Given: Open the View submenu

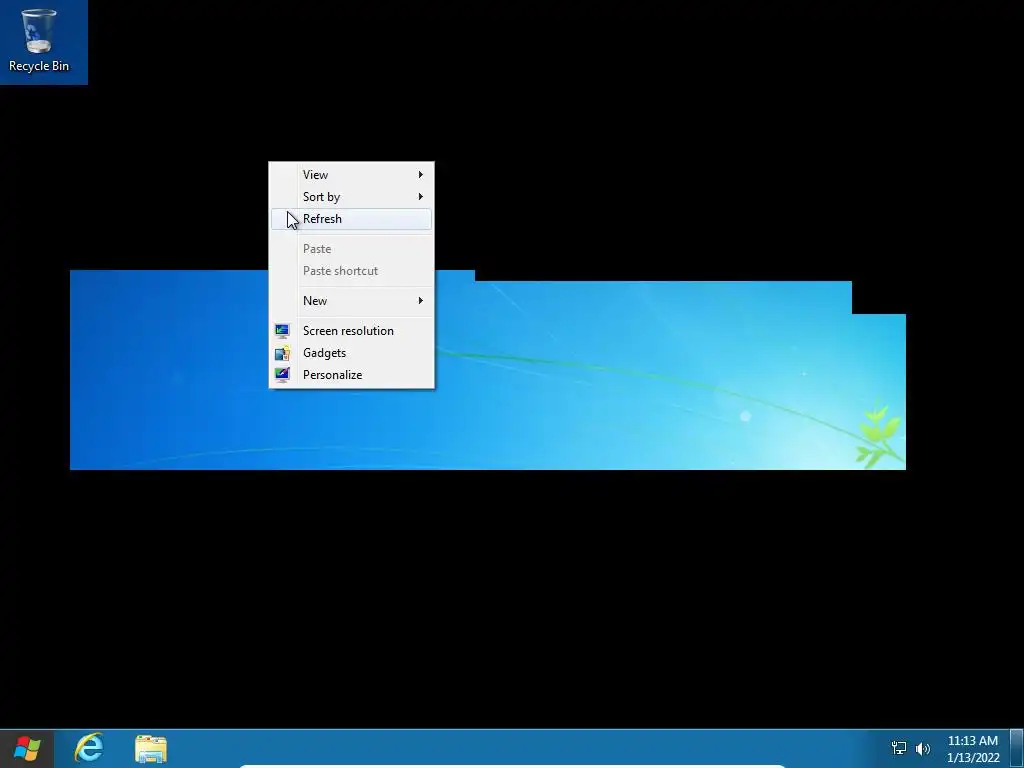Looking at the screenshot, I should click(351, 174).
